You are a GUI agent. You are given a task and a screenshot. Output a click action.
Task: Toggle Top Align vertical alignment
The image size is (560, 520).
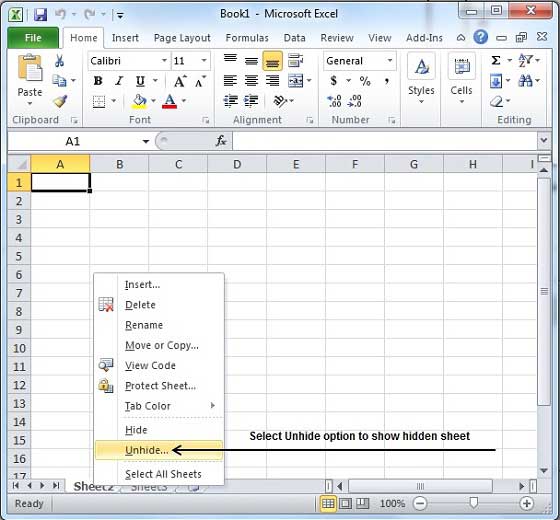[230, 60]
